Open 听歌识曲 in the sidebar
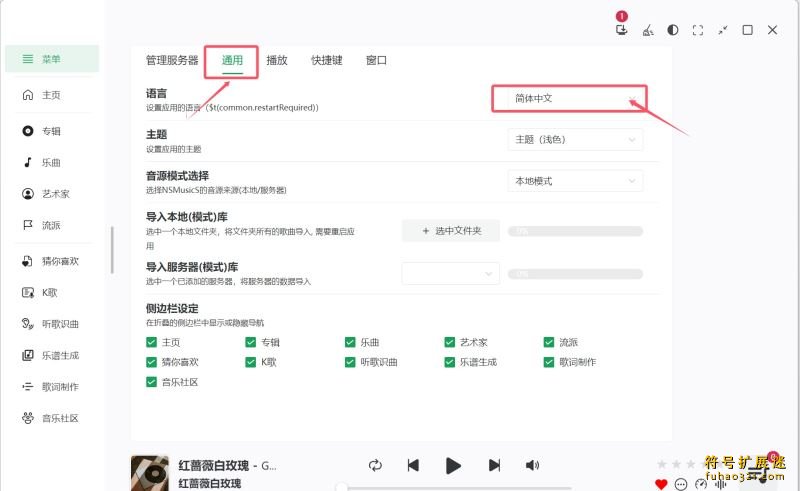The width and height of the screenshot is (800, 491). (x=52, y=324)
